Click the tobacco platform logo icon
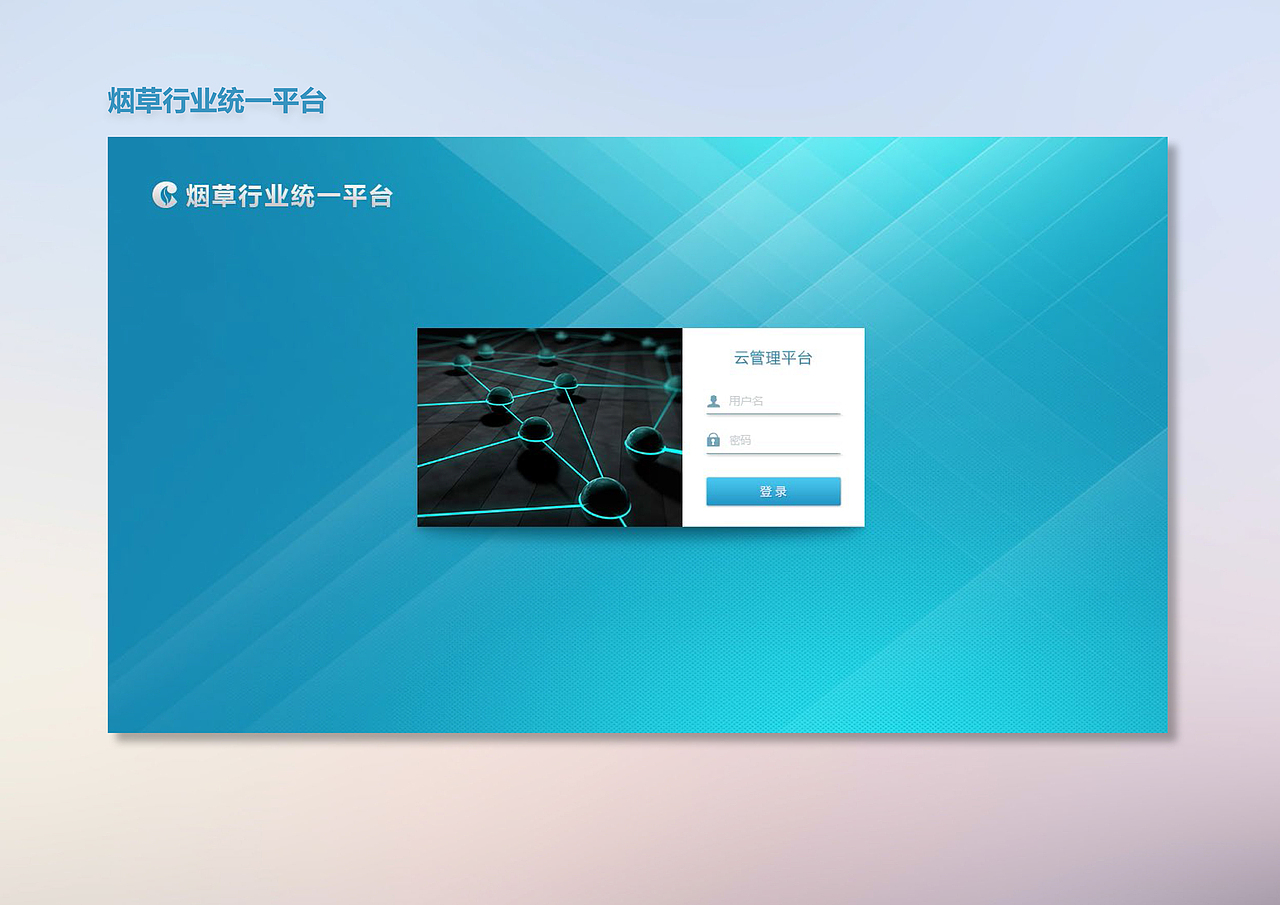This screenshot has width=1280, height=905. (165, 195)
